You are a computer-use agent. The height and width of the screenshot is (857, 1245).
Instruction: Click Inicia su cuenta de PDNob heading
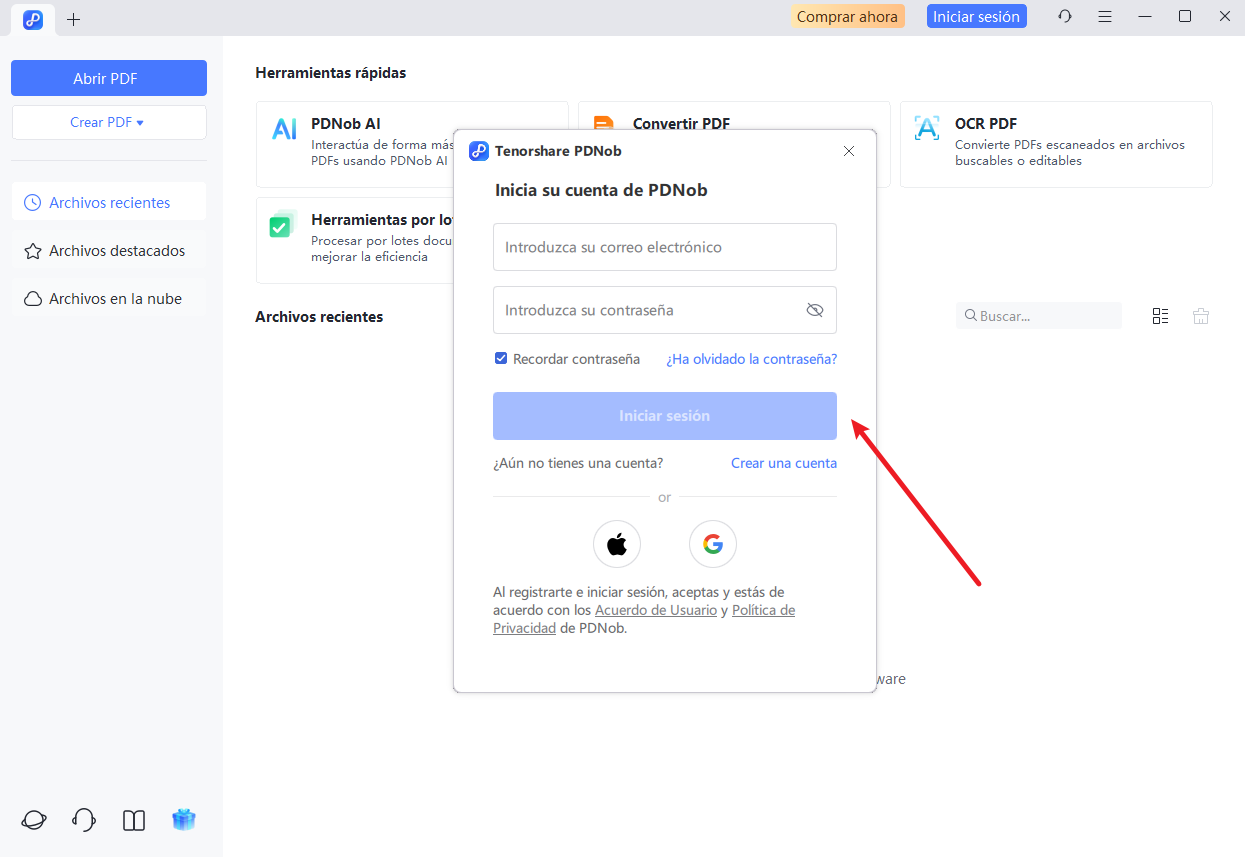click(x=601, y=190)
